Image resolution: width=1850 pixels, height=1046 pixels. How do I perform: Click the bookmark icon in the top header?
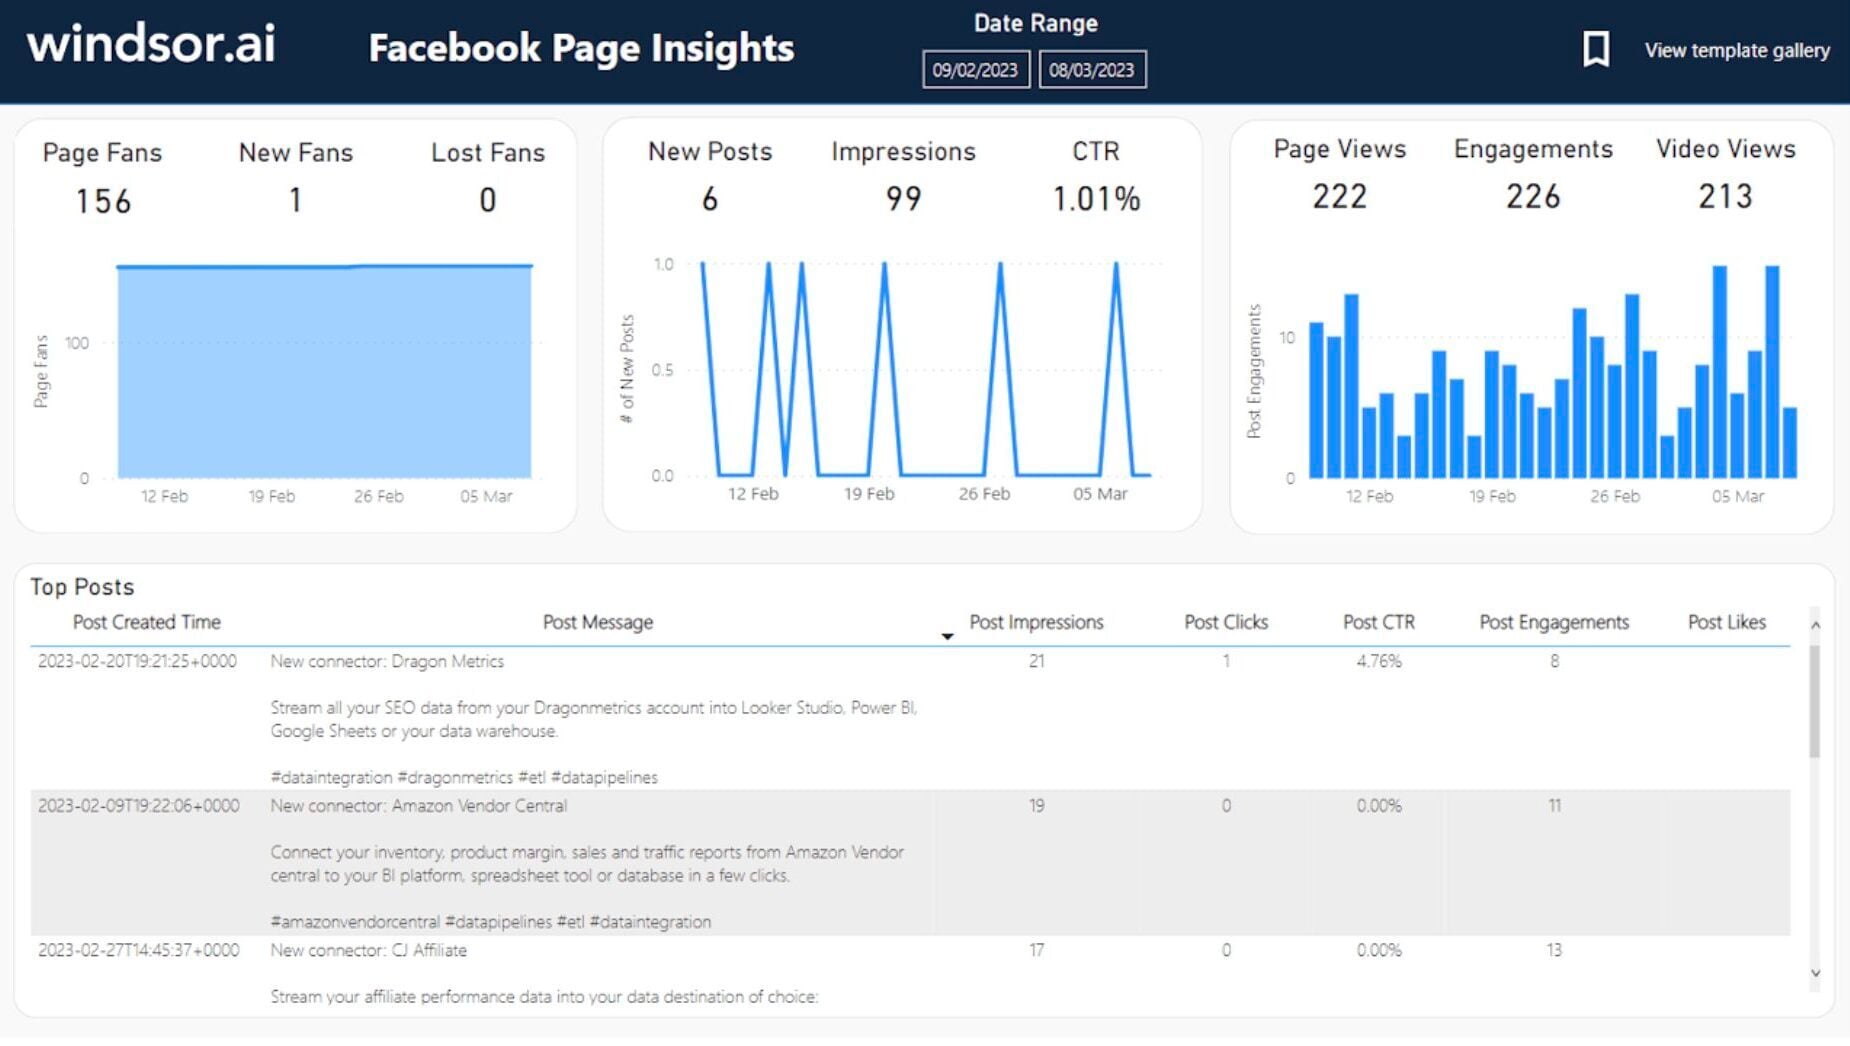pyautogui.click(x=1596, y=48)
